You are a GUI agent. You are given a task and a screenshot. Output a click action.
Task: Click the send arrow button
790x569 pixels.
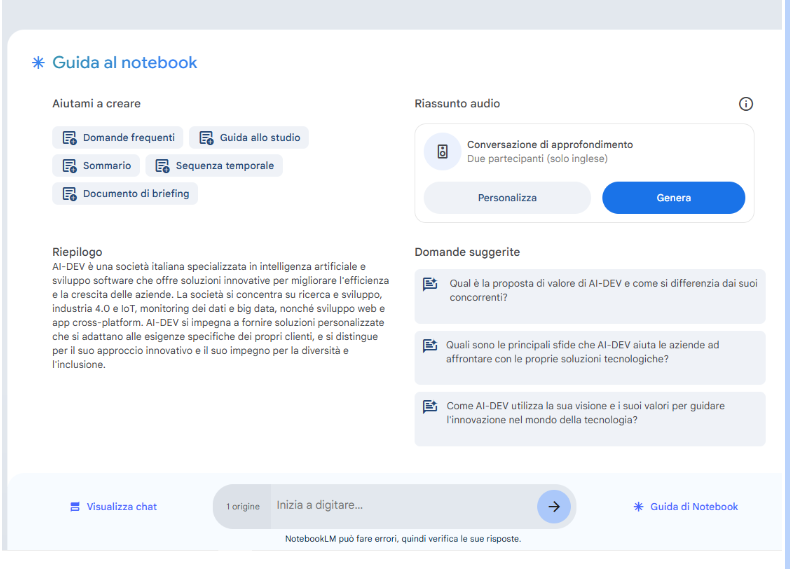pyautogui.click(x=554, y=507)
